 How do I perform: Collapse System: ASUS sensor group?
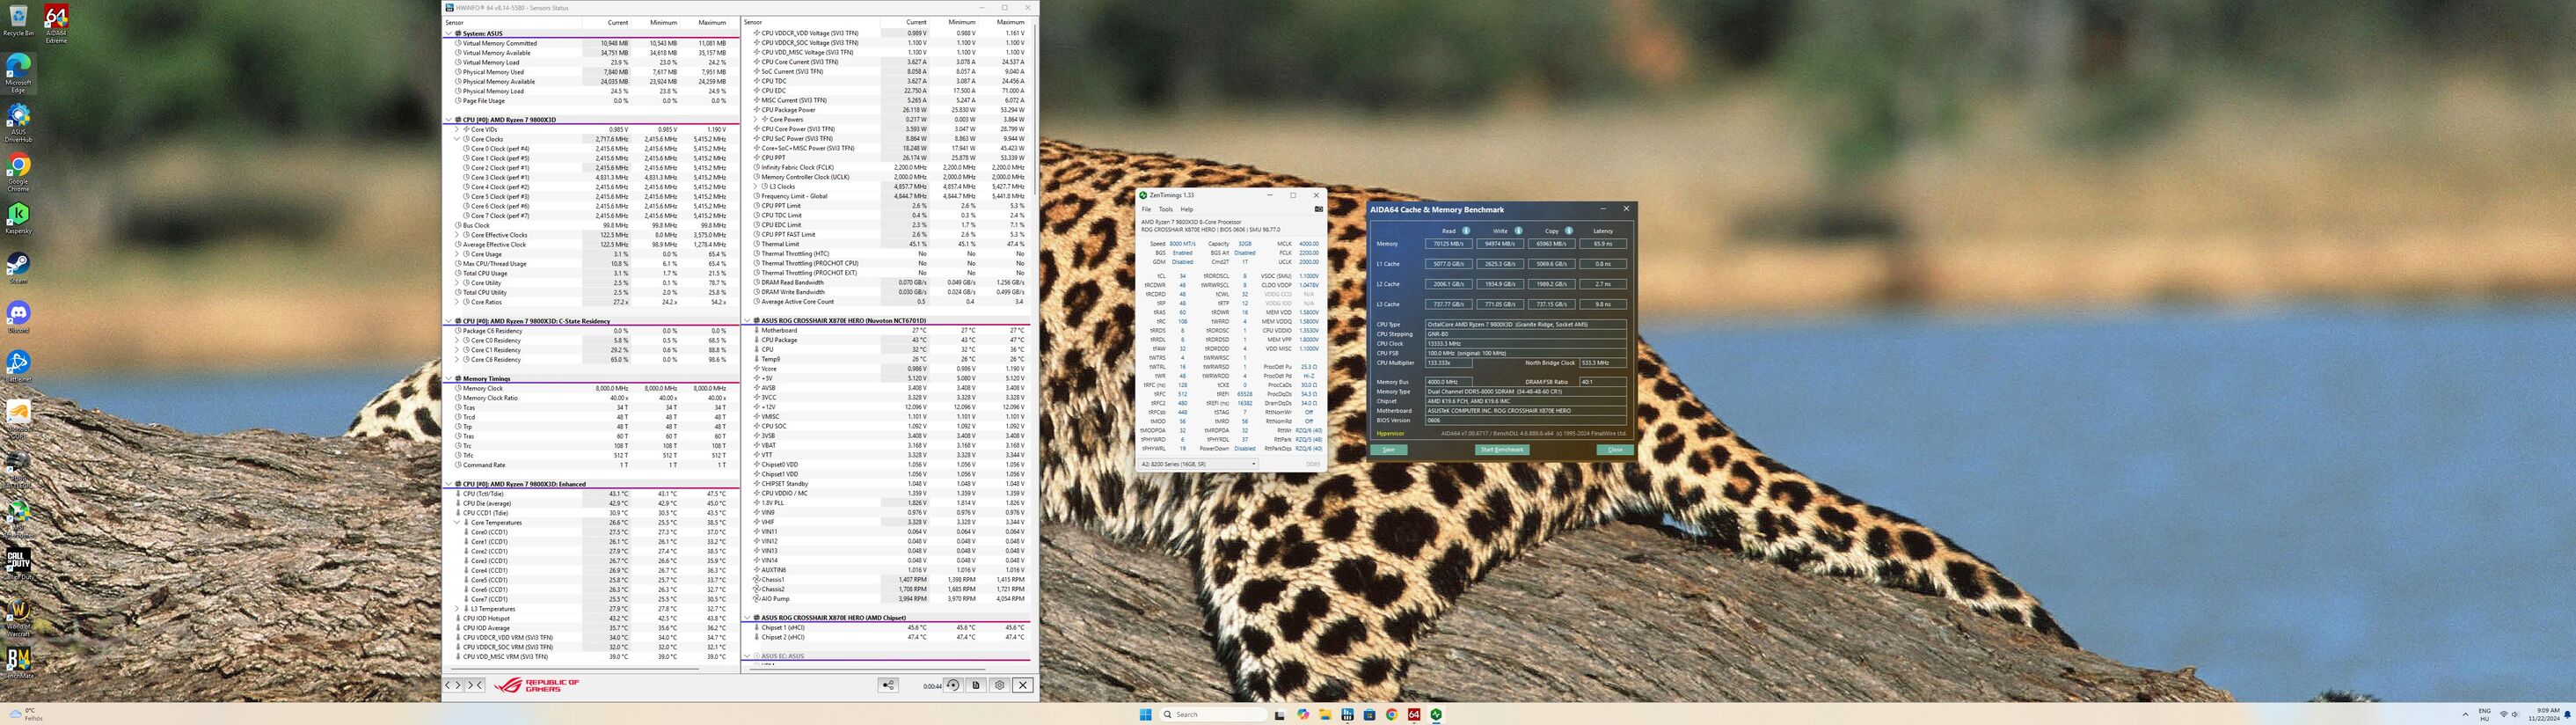449,33
